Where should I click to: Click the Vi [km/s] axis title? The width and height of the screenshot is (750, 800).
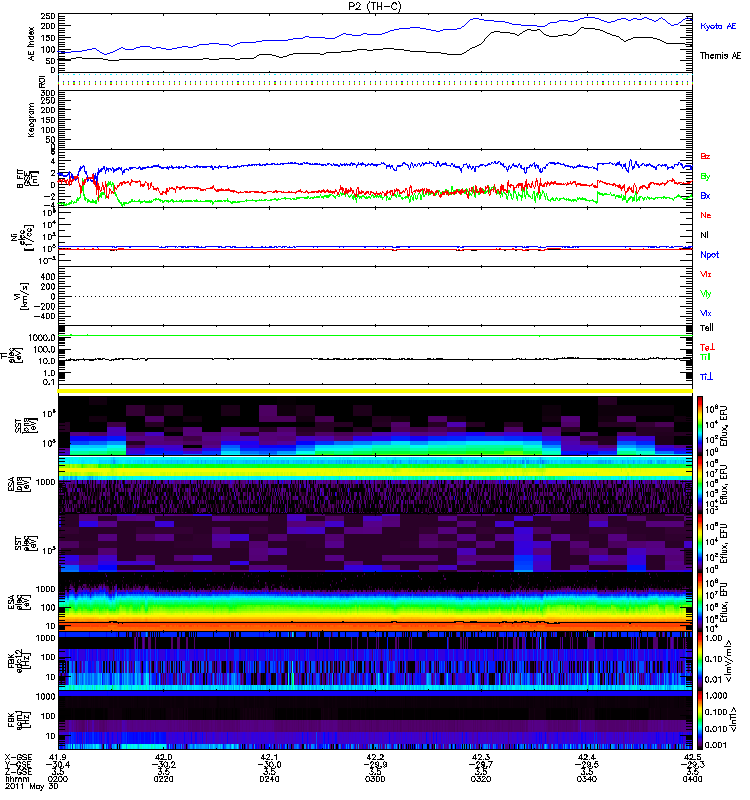(x=23, y=296)
